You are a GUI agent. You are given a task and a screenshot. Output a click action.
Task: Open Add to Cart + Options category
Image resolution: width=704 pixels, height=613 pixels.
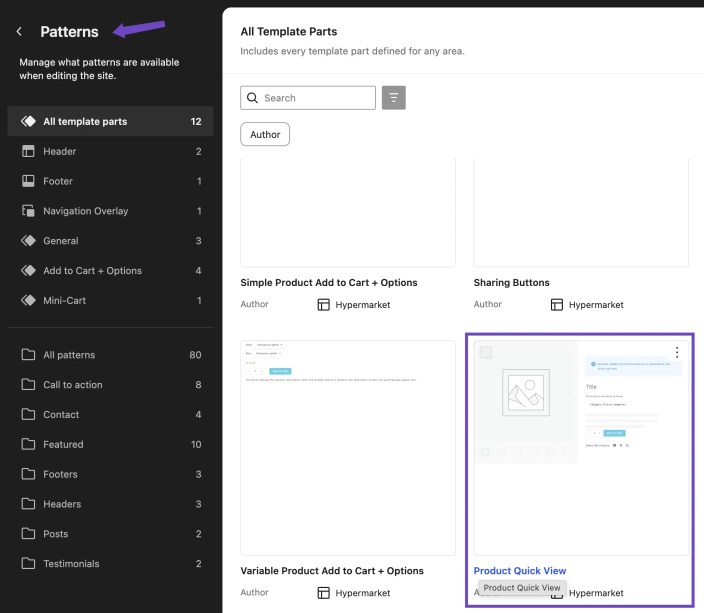click(x=110, y=270)
